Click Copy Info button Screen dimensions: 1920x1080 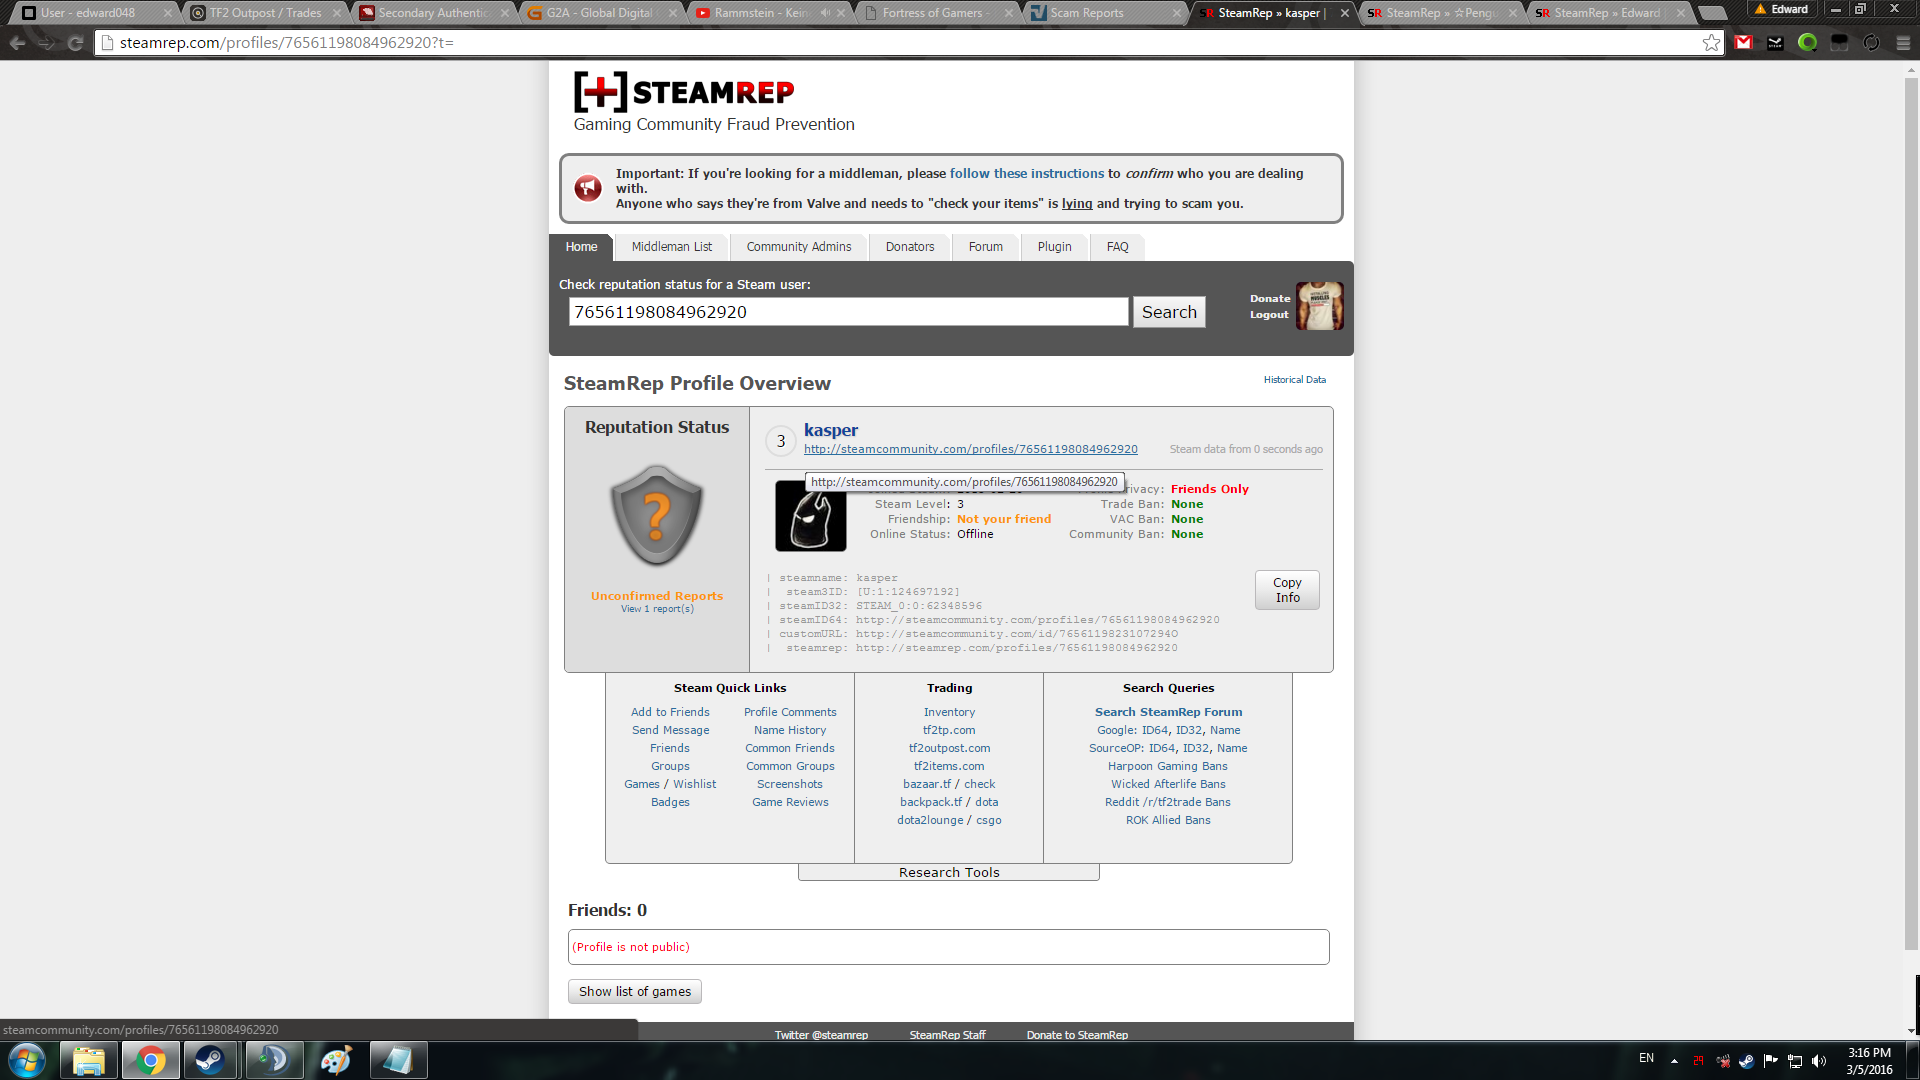click(1286, 590)
